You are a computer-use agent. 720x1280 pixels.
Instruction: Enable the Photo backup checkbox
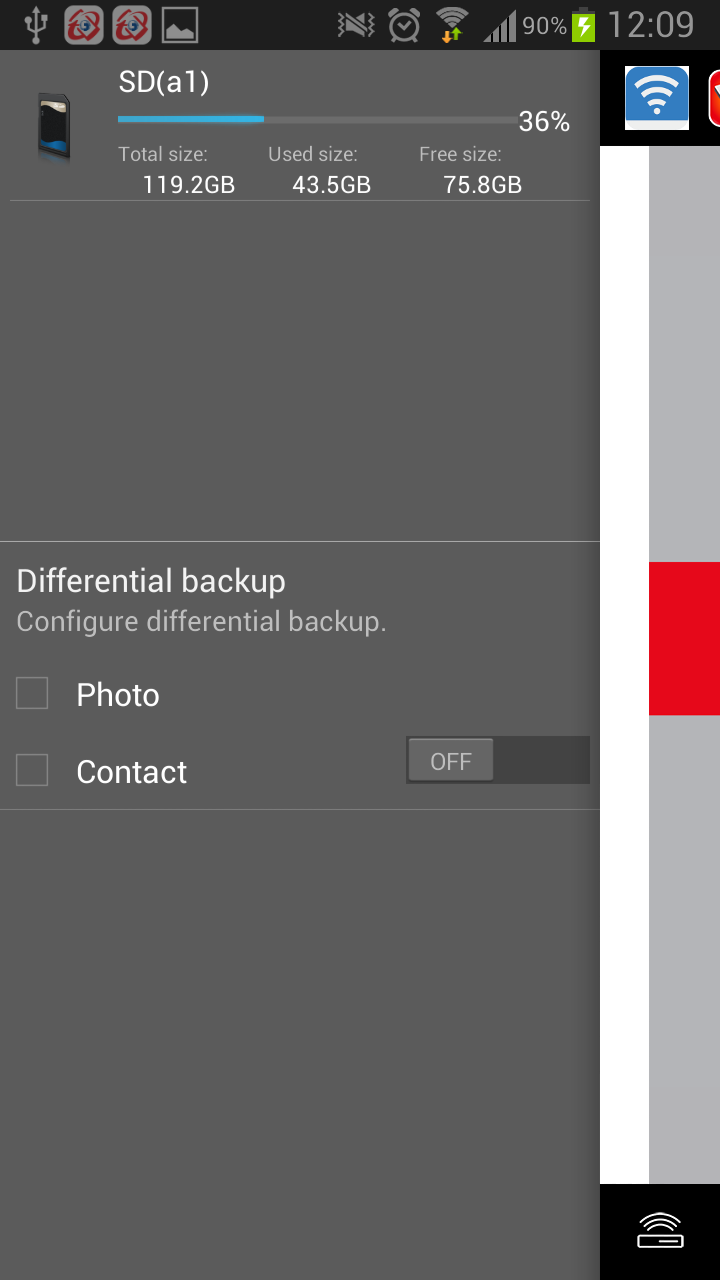click(x=32, y=694)
